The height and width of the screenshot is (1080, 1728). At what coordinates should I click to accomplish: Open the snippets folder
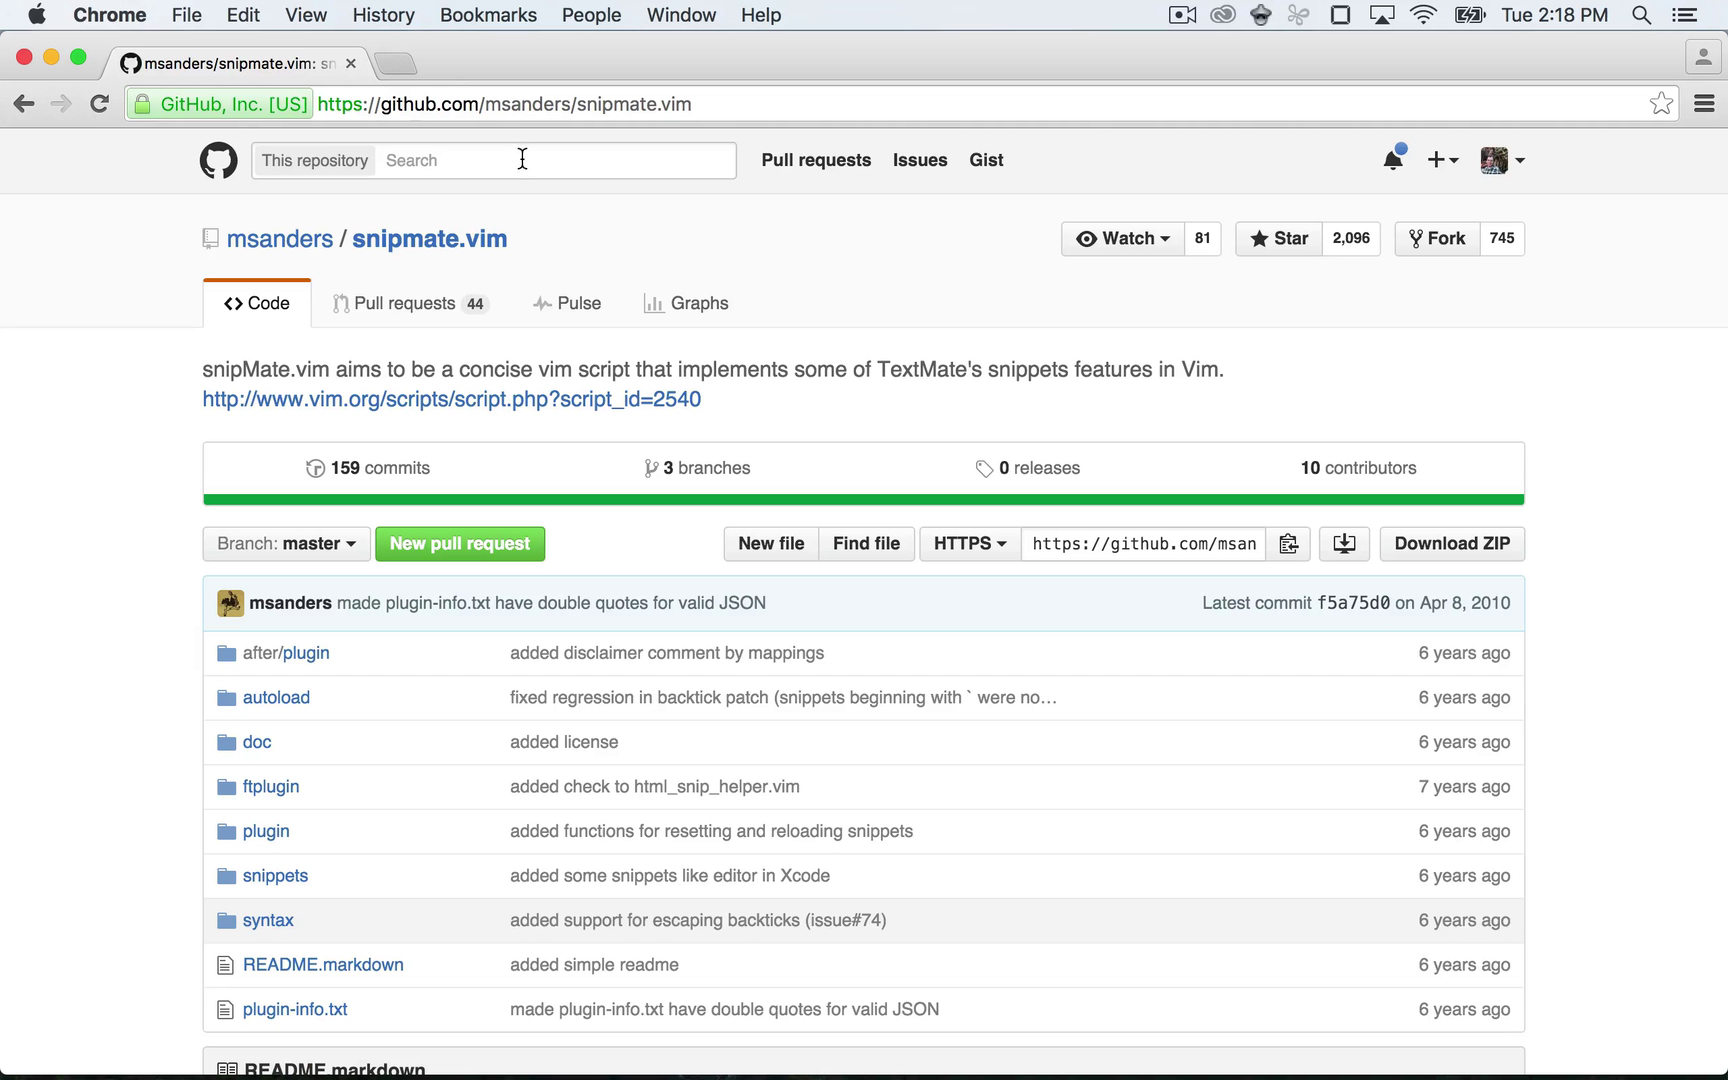point(275,876)
